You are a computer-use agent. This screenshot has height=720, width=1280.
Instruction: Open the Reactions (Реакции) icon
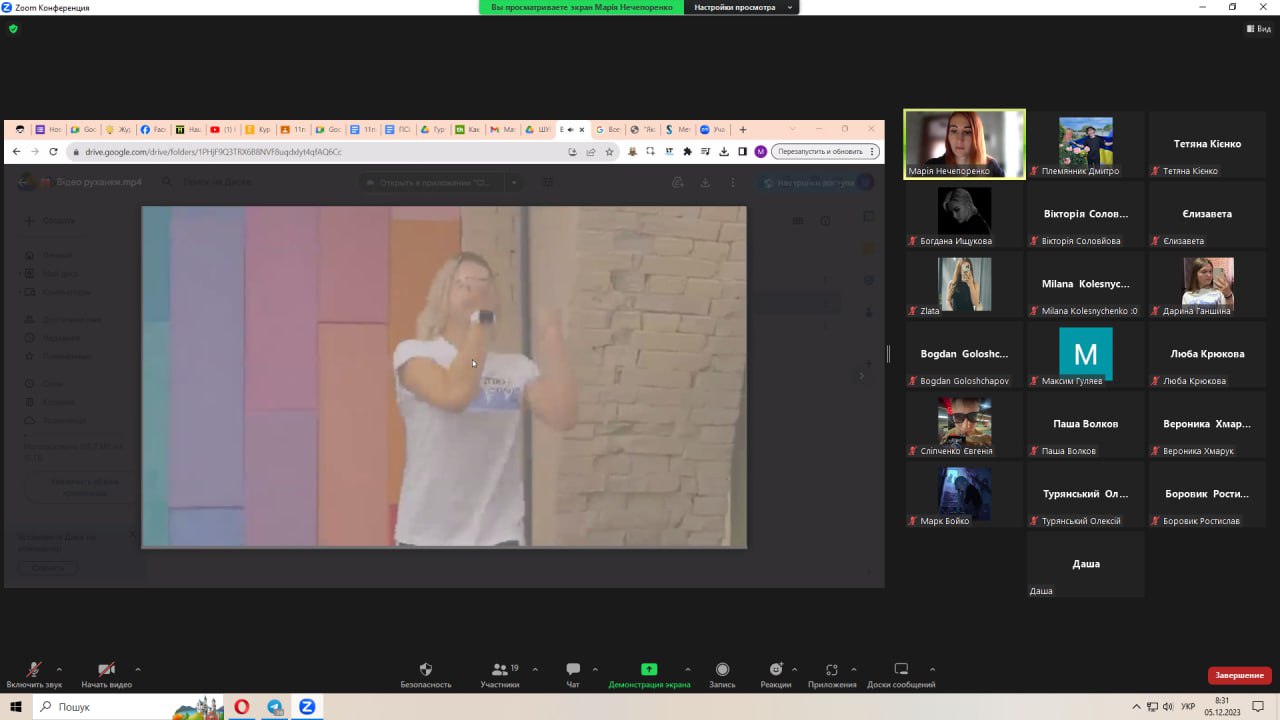[775, 670]
